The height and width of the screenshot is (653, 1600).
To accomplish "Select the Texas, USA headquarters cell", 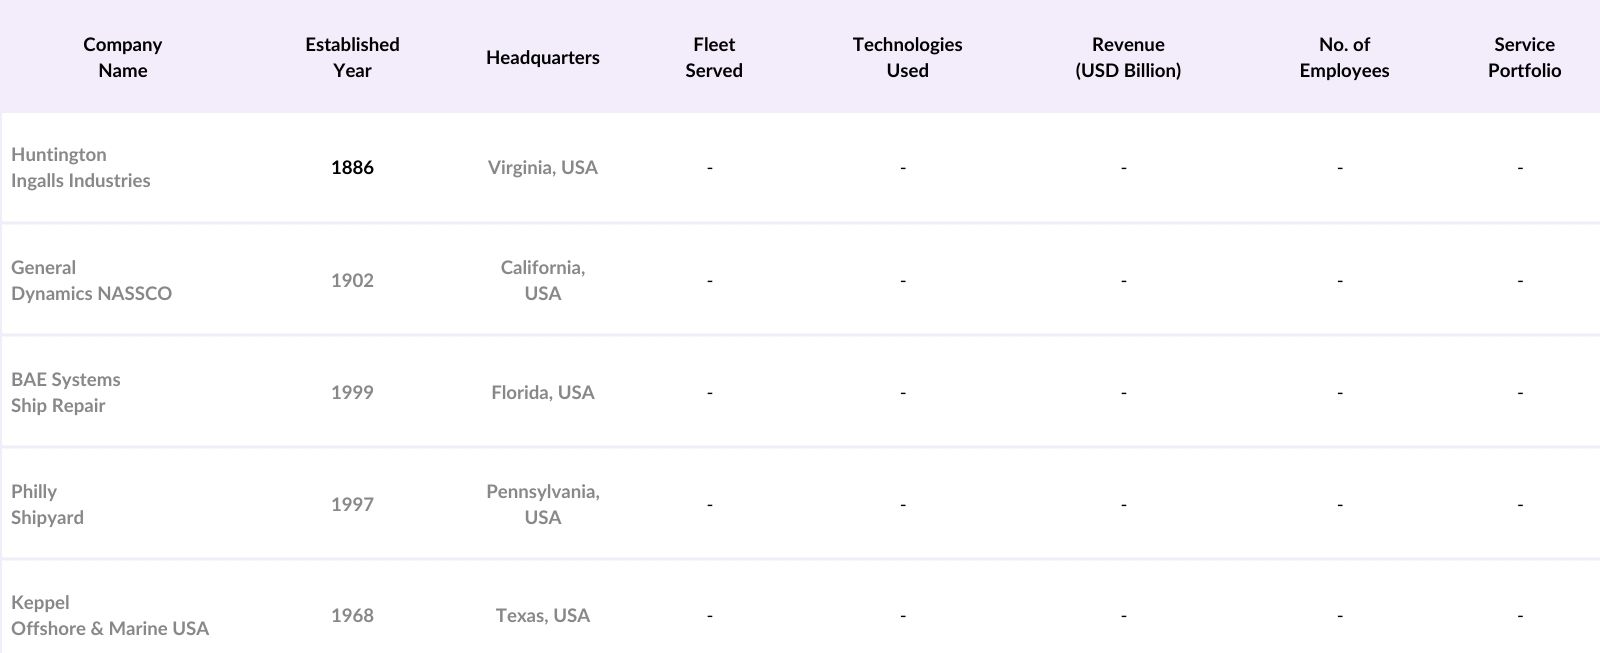I will [x=543, y=615].
